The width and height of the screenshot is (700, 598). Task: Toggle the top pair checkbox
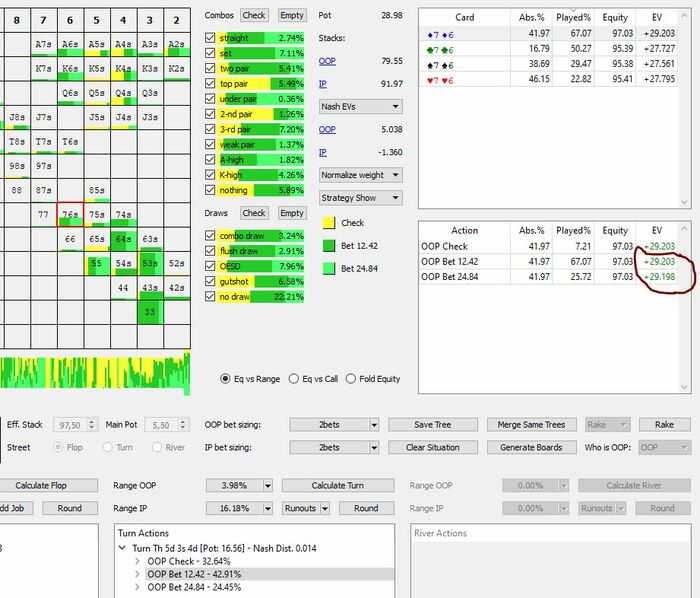click(210, 83)
